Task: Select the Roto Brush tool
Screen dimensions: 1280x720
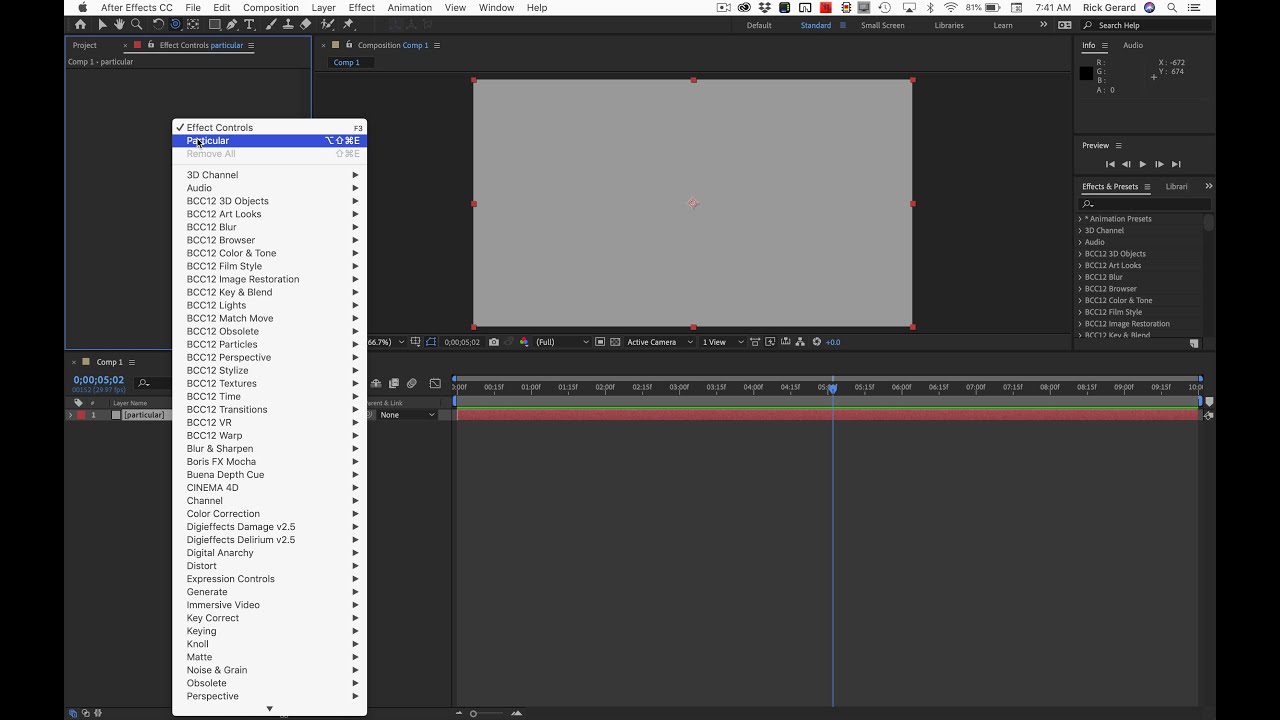Action: point(327,25)
